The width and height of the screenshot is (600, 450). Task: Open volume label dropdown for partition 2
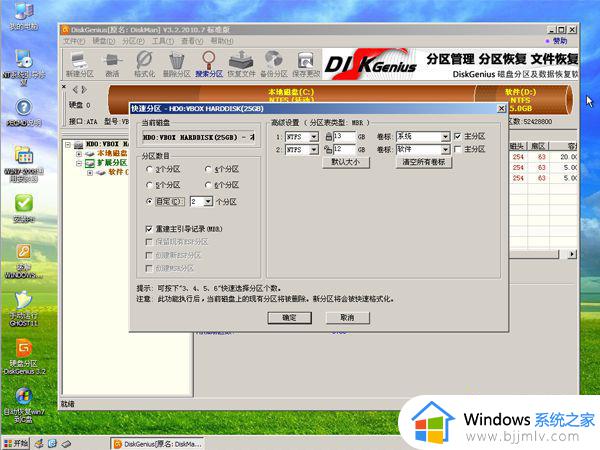pos(445,150)
